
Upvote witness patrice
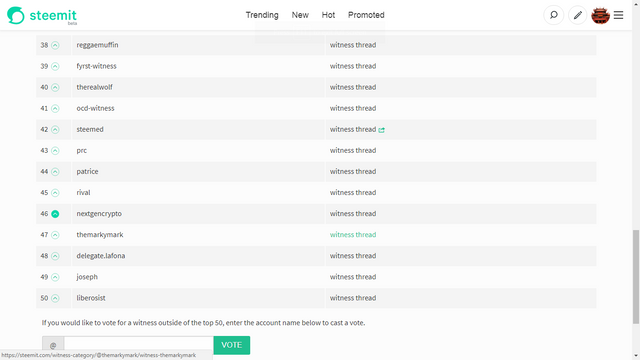[x=55, y=172]
